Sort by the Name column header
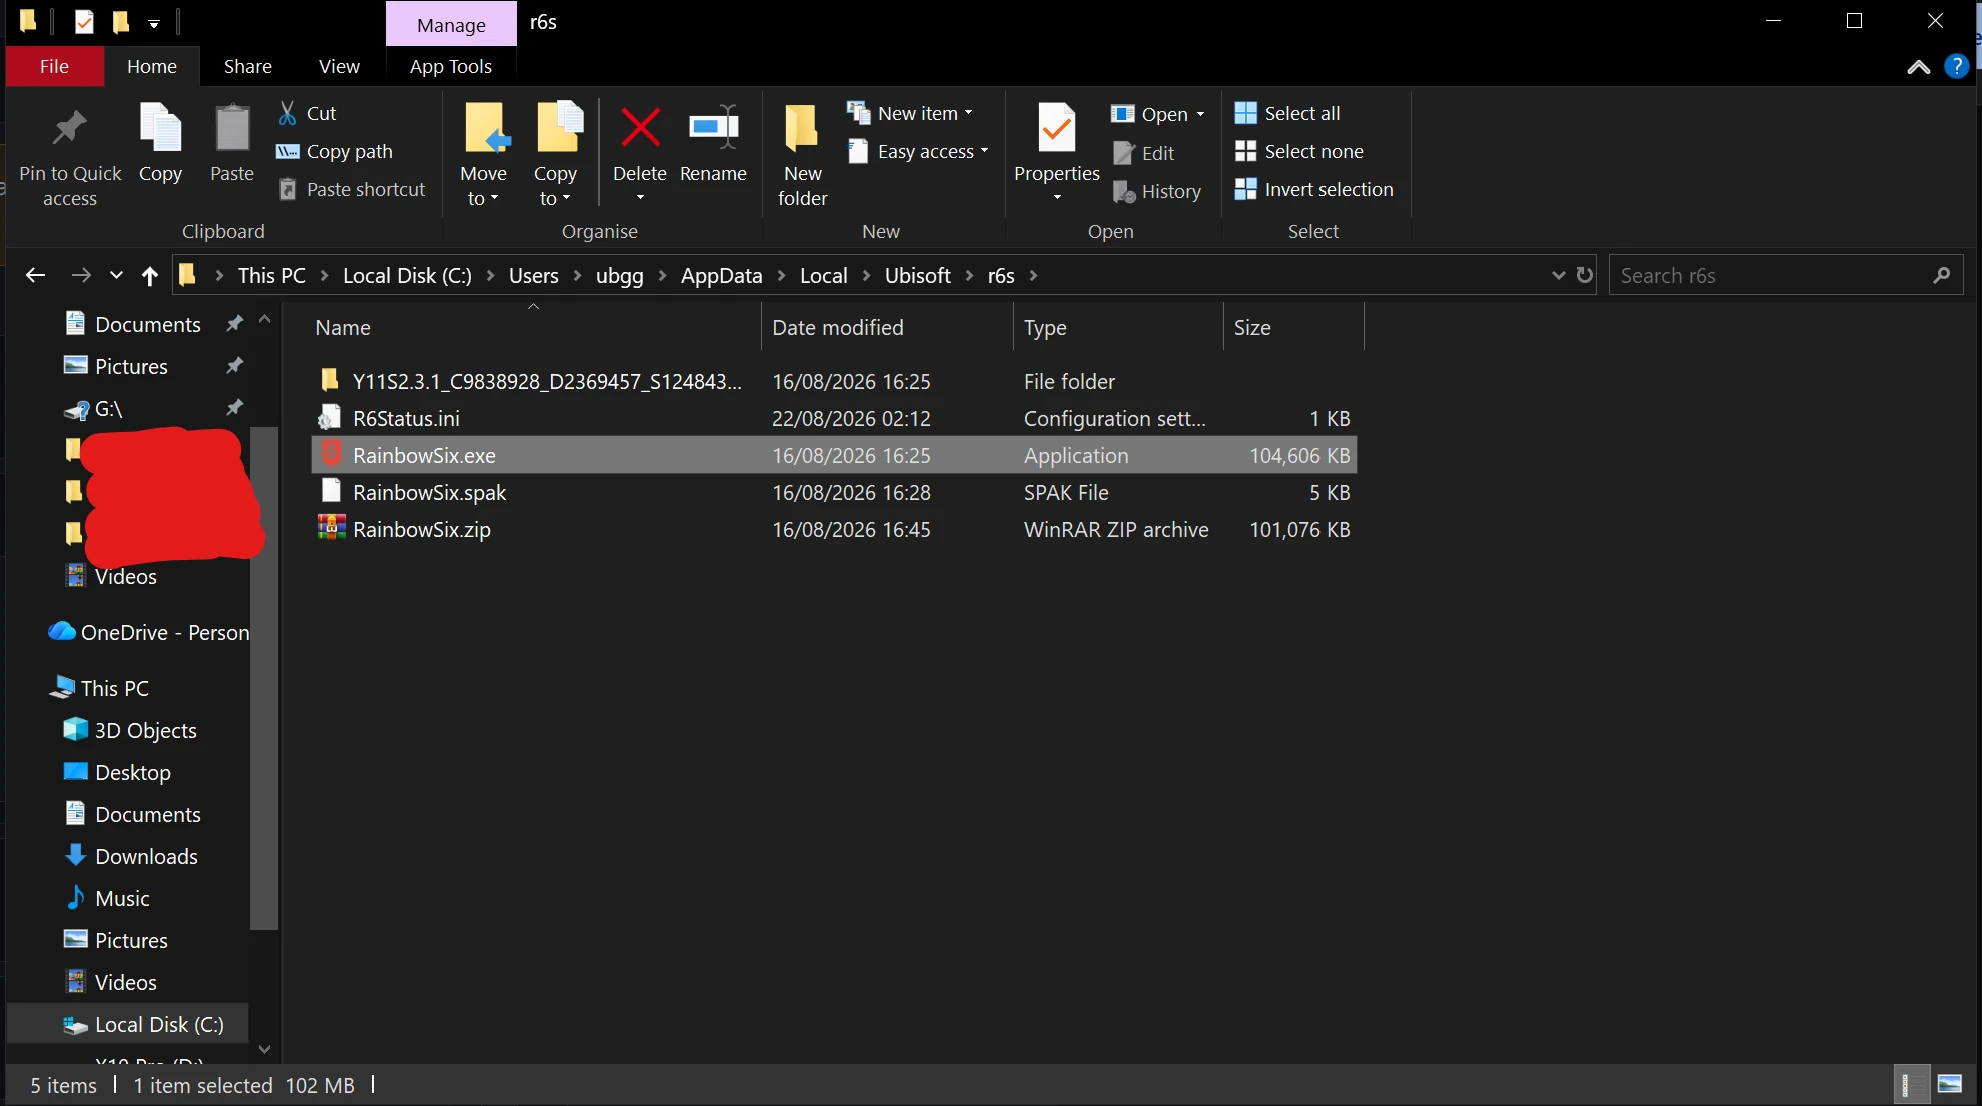This screenshot has height=1106, width=1982. click(x=535, y=327)
